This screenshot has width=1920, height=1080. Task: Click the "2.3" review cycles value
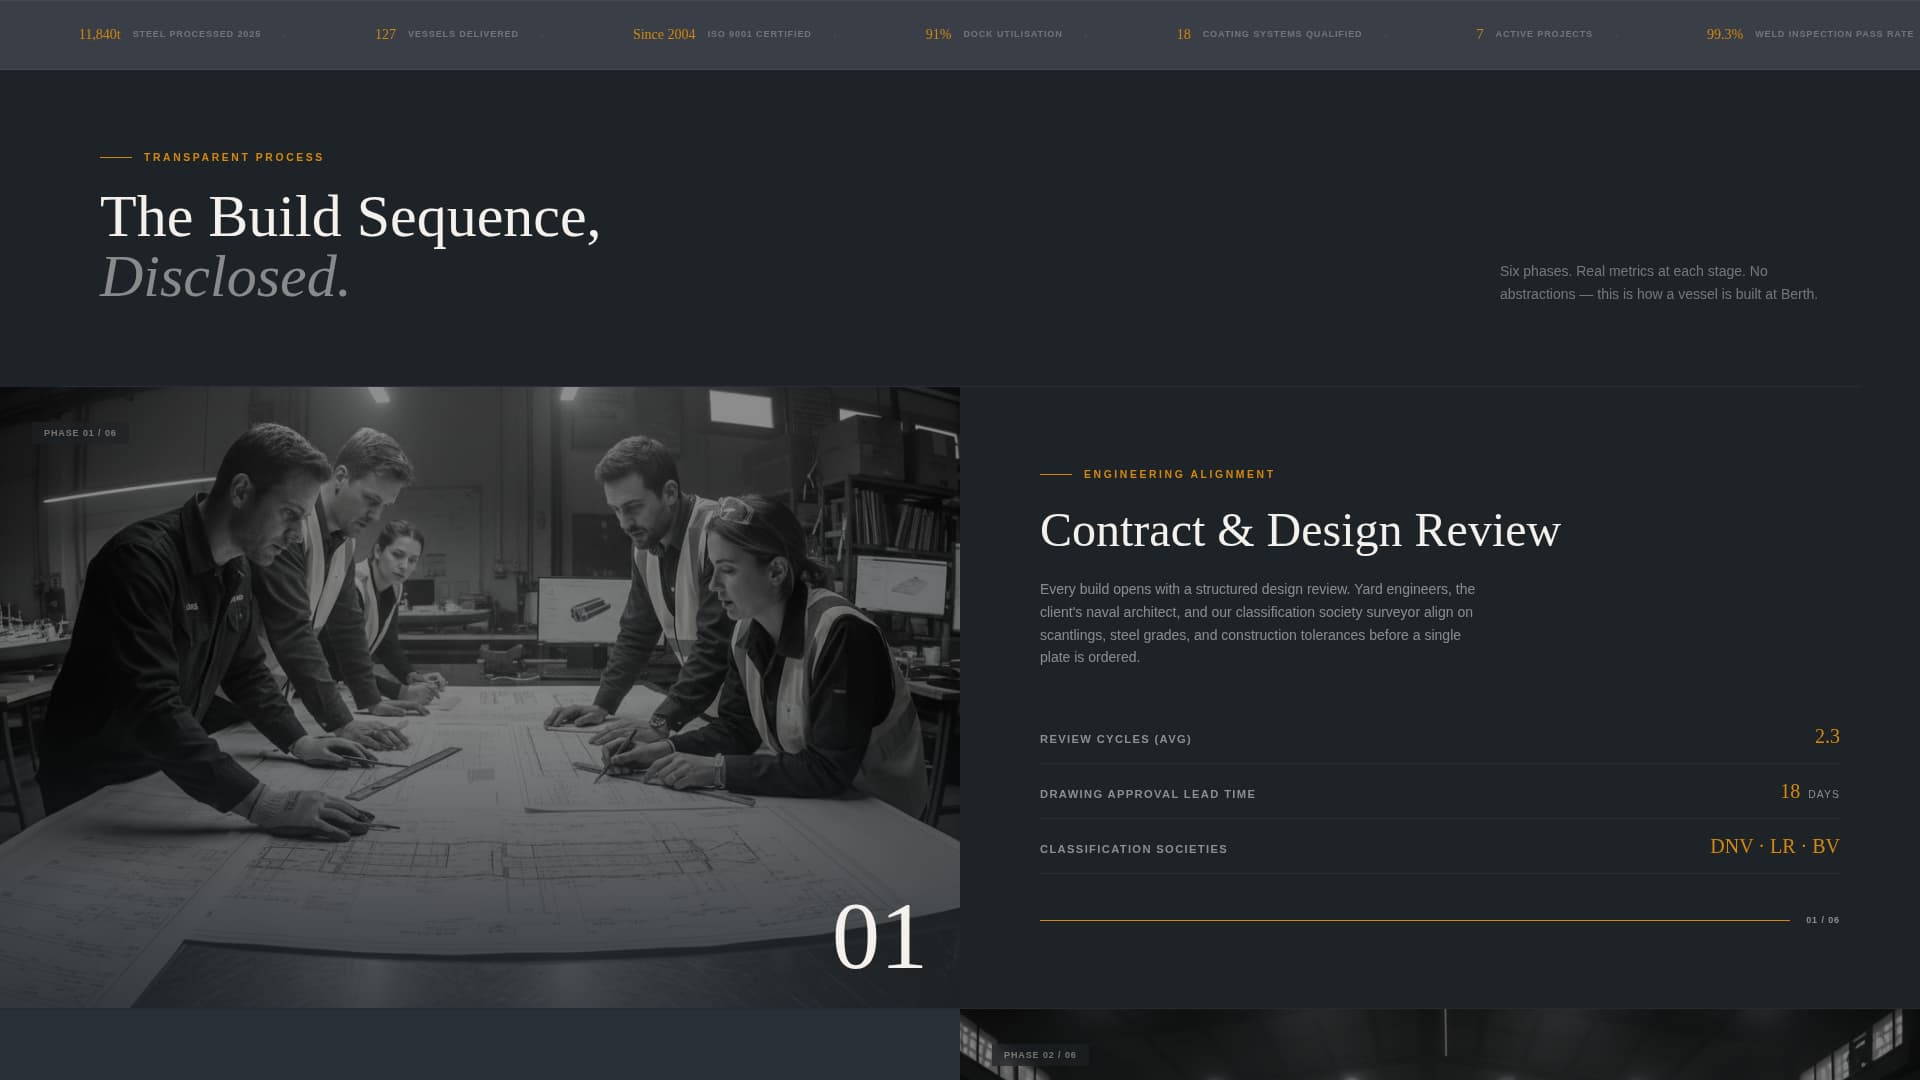[1826, 737]
